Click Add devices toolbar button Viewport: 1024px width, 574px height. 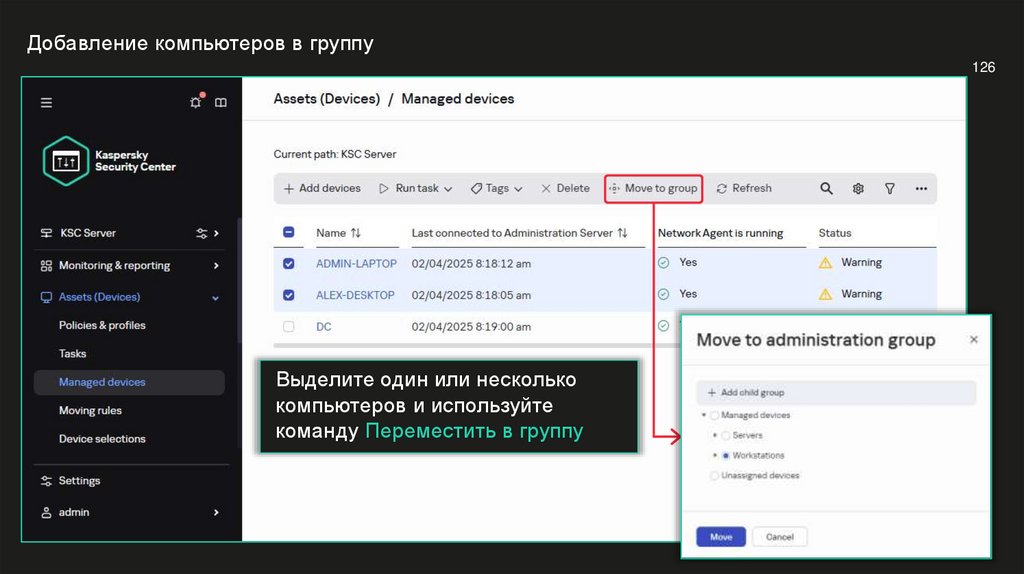[x=322, y=188]
